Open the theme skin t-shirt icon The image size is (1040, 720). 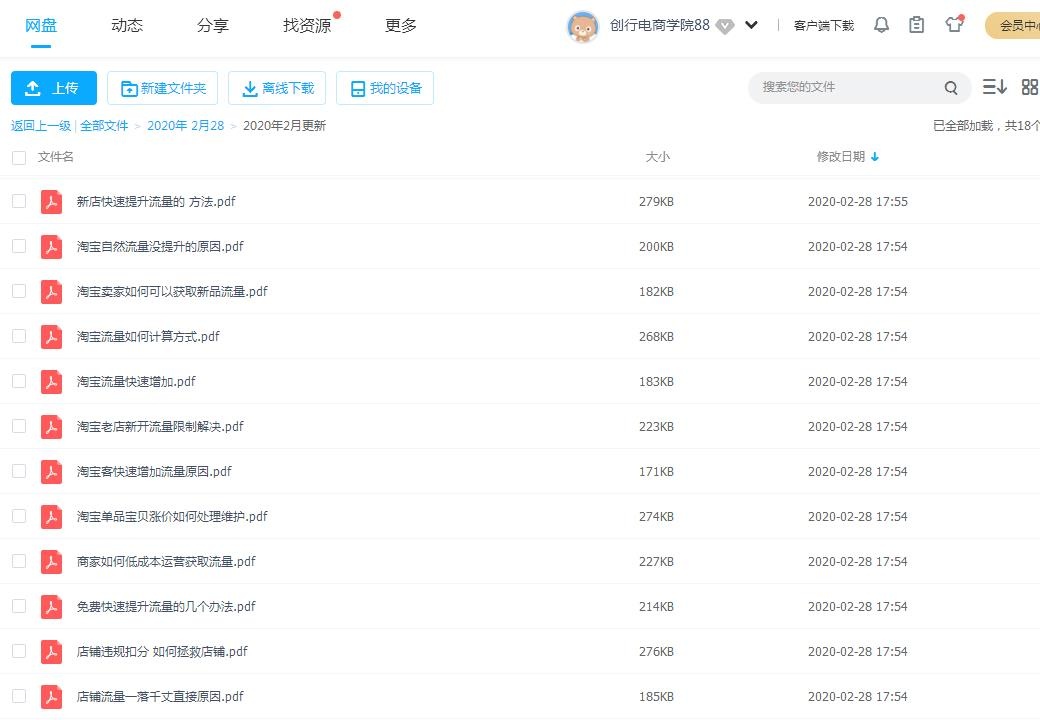click(x=953, y=25)
